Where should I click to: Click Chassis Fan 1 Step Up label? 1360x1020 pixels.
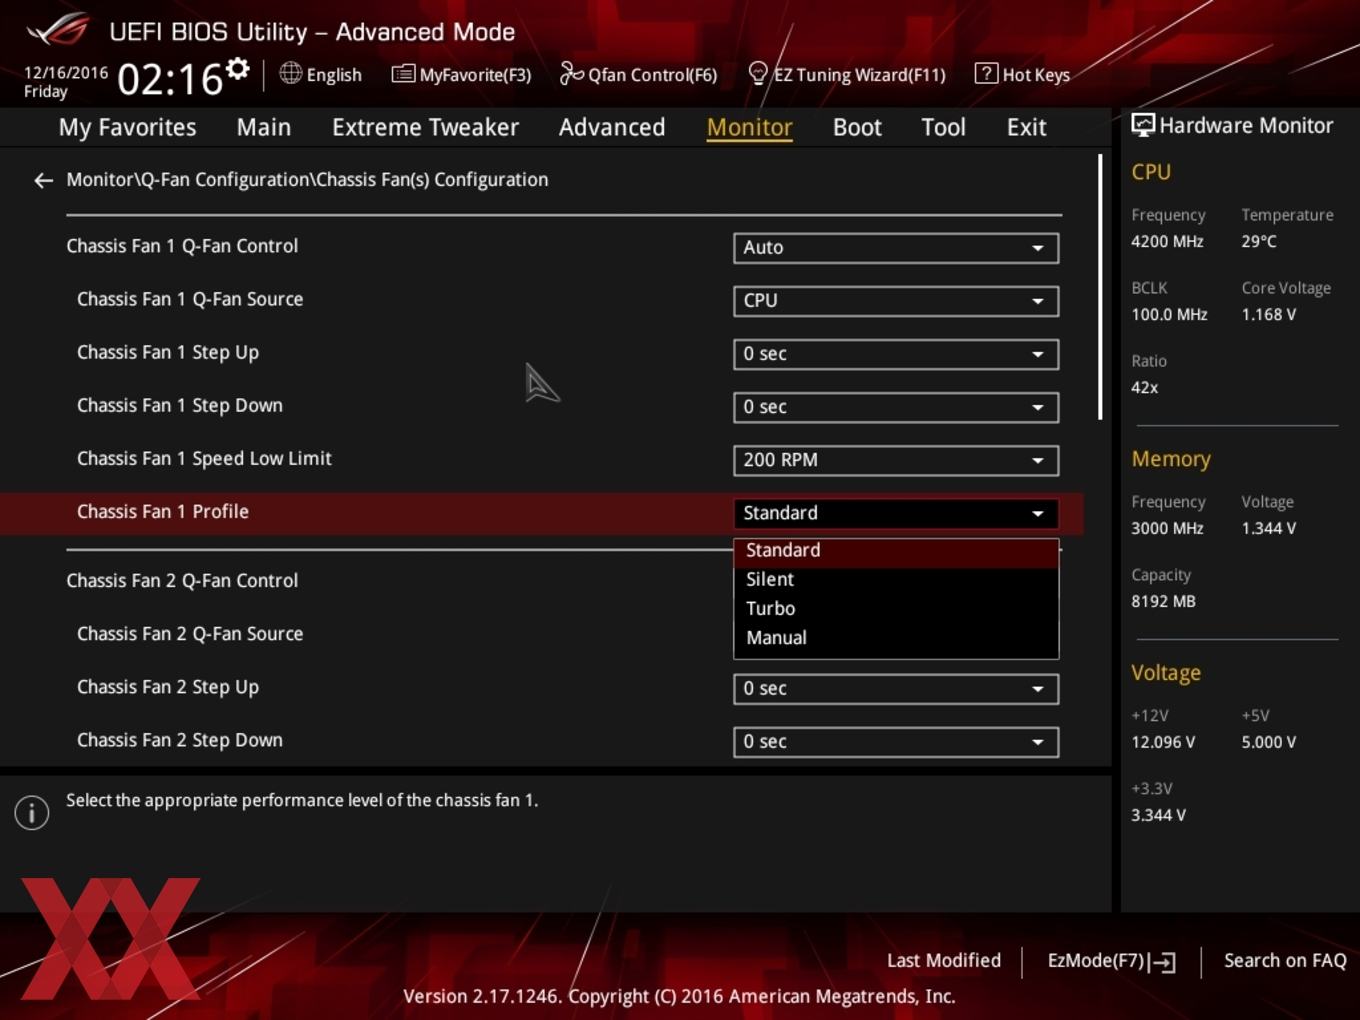click(168, 353)
